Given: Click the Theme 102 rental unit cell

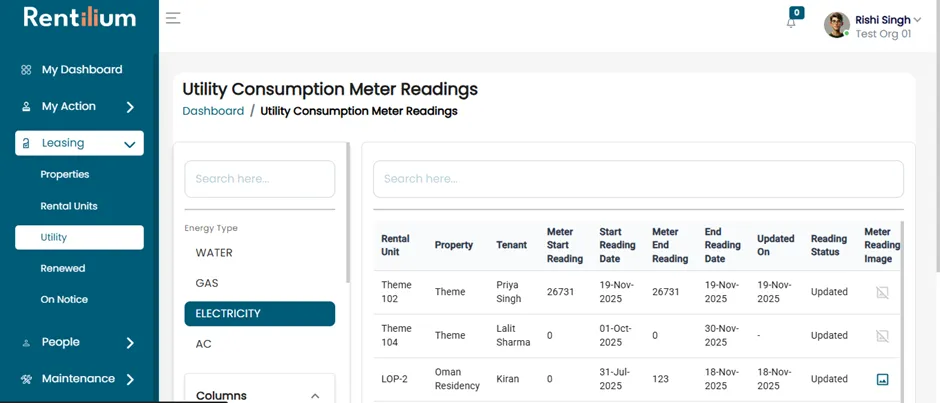Looking at the screenshot, I should 396,292.
